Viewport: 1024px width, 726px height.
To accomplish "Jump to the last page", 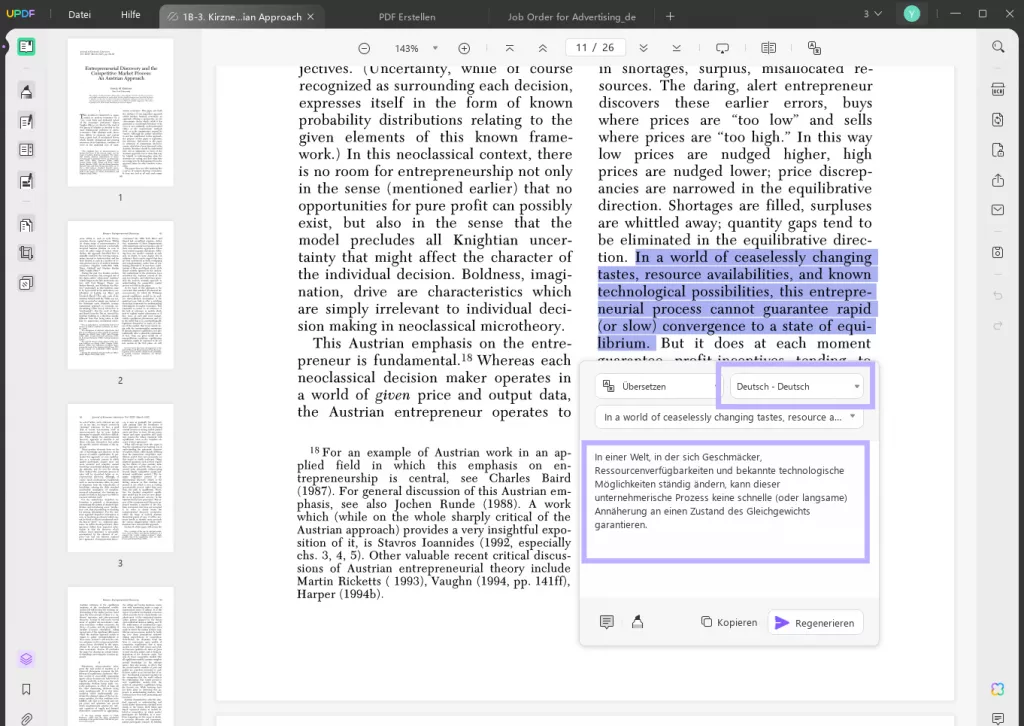I will 677,48.
